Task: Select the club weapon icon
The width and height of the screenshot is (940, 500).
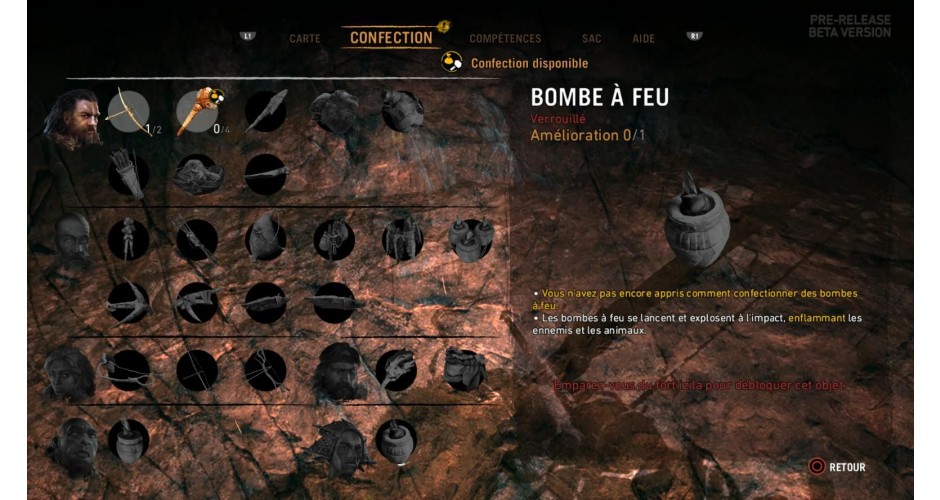Action: 198,112
